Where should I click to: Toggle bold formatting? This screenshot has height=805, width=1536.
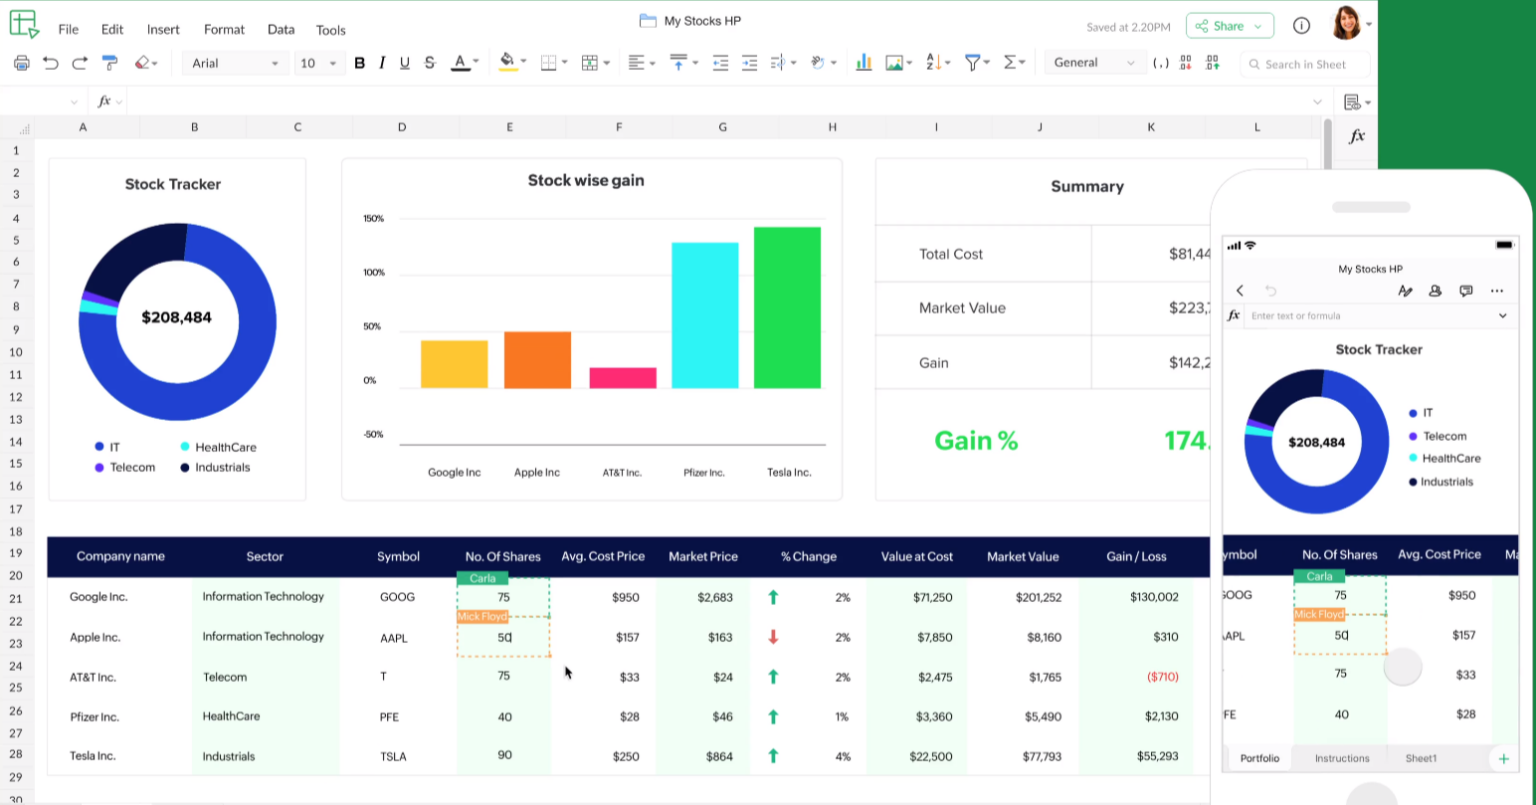(x=359, y=63)
